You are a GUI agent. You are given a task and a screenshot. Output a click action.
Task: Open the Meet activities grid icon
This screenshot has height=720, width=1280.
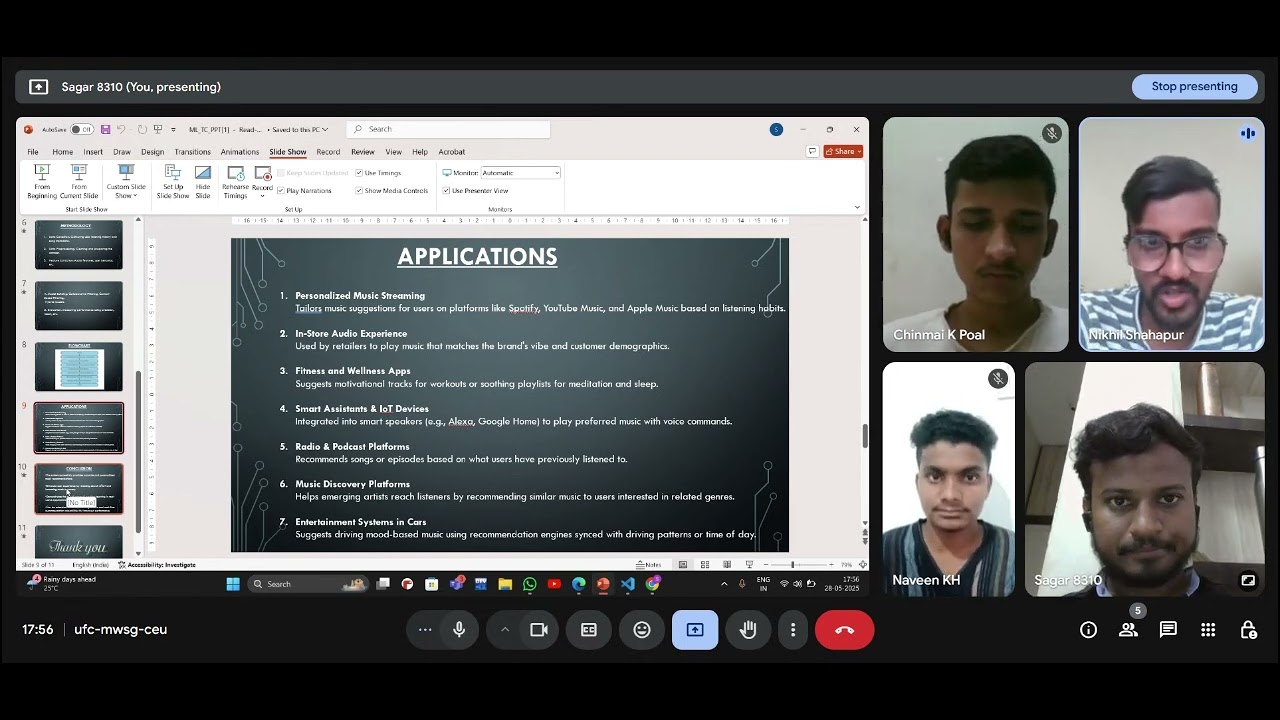click(1208, 630)
